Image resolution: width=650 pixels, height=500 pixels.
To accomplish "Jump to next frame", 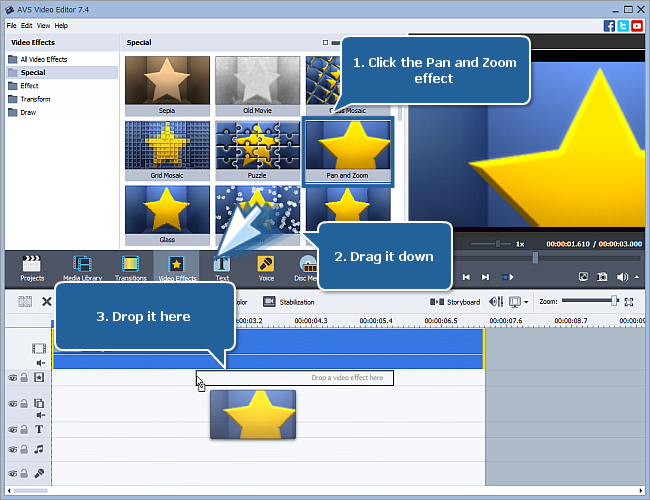I will coord(485,277).
